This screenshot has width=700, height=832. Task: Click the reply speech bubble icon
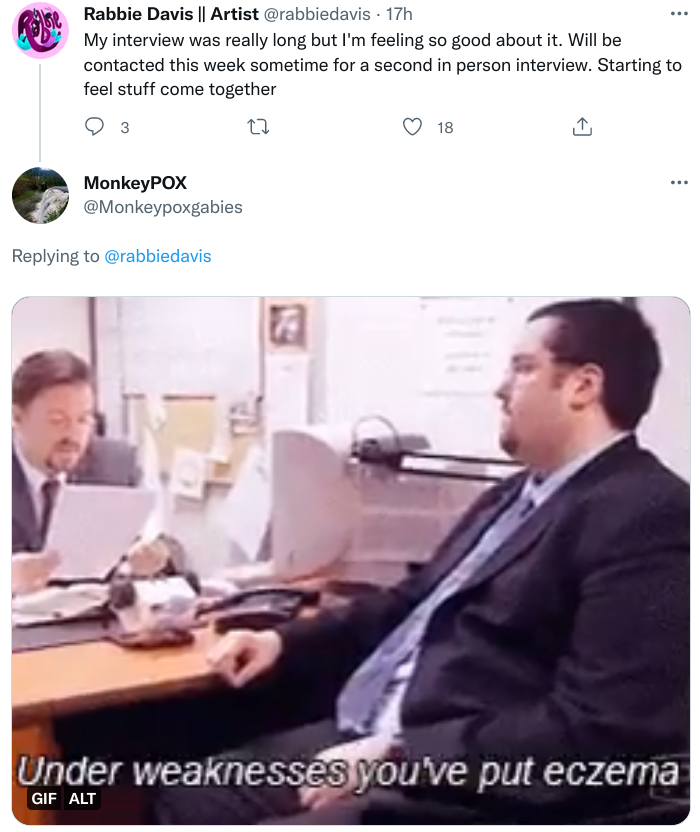[94, 127]
